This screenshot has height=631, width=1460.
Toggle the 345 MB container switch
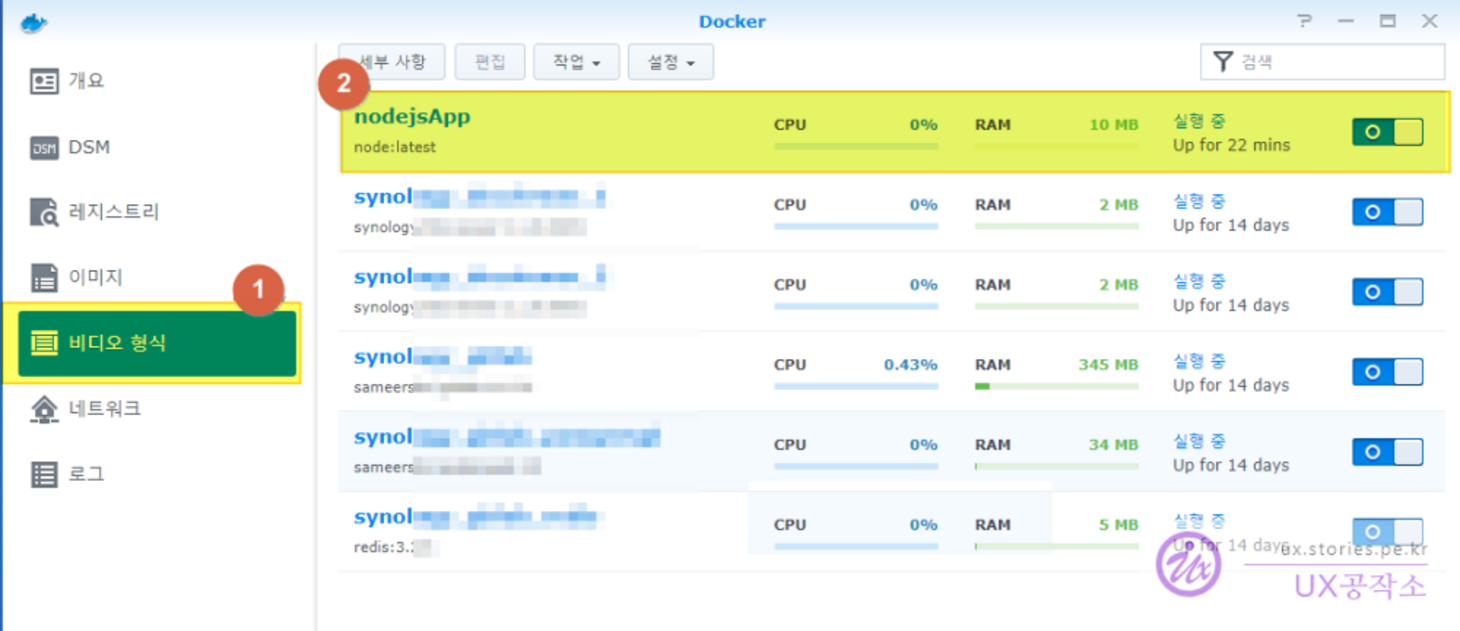click(x=1387, y=372)
